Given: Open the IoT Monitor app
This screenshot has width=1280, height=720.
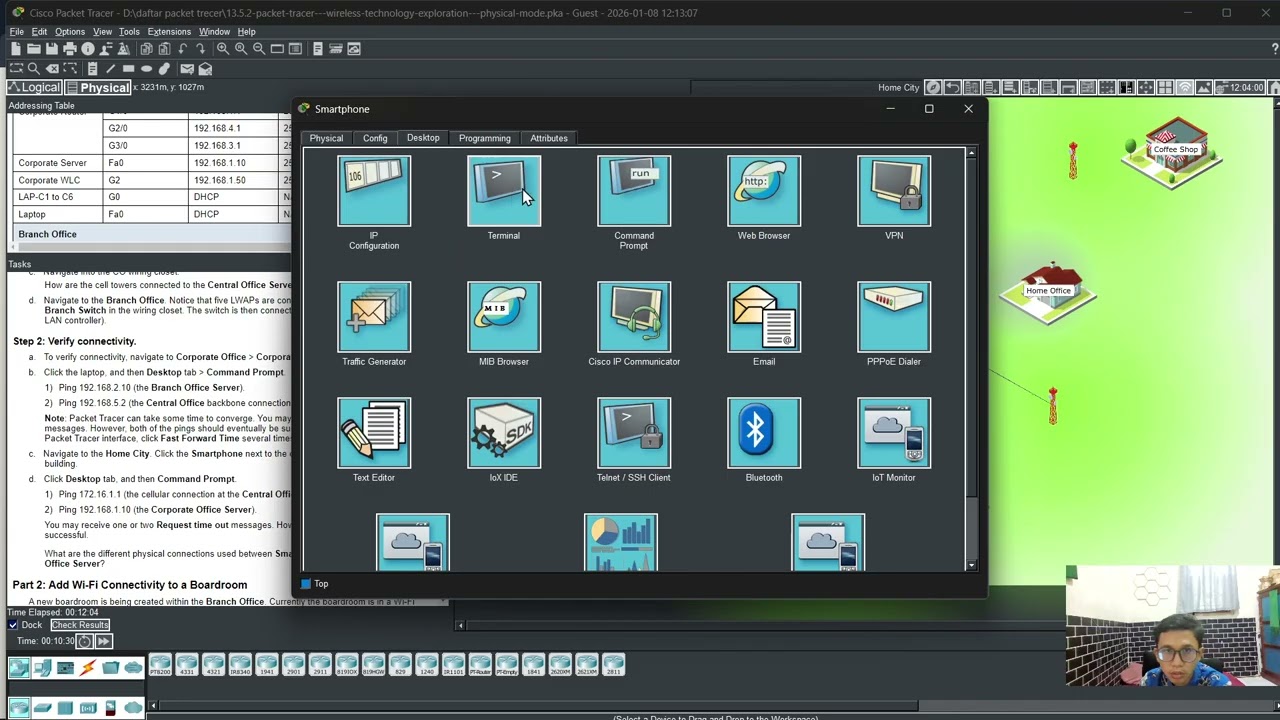Looking at the screenshot, I should click(x=894, y=433).
